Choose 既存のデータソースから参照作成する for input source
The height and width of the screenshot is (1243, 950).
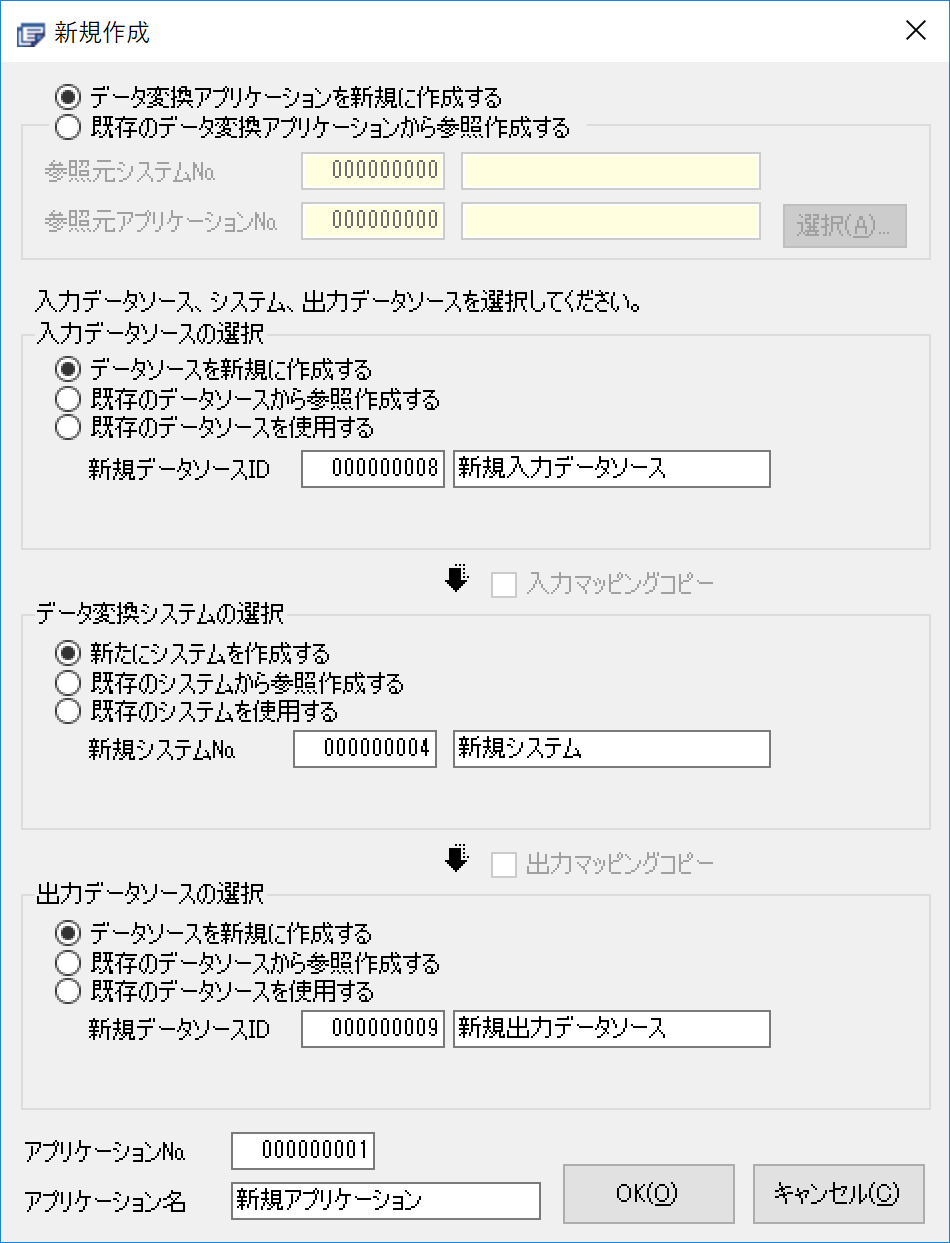pyautogui.click(x=68, y=400)
